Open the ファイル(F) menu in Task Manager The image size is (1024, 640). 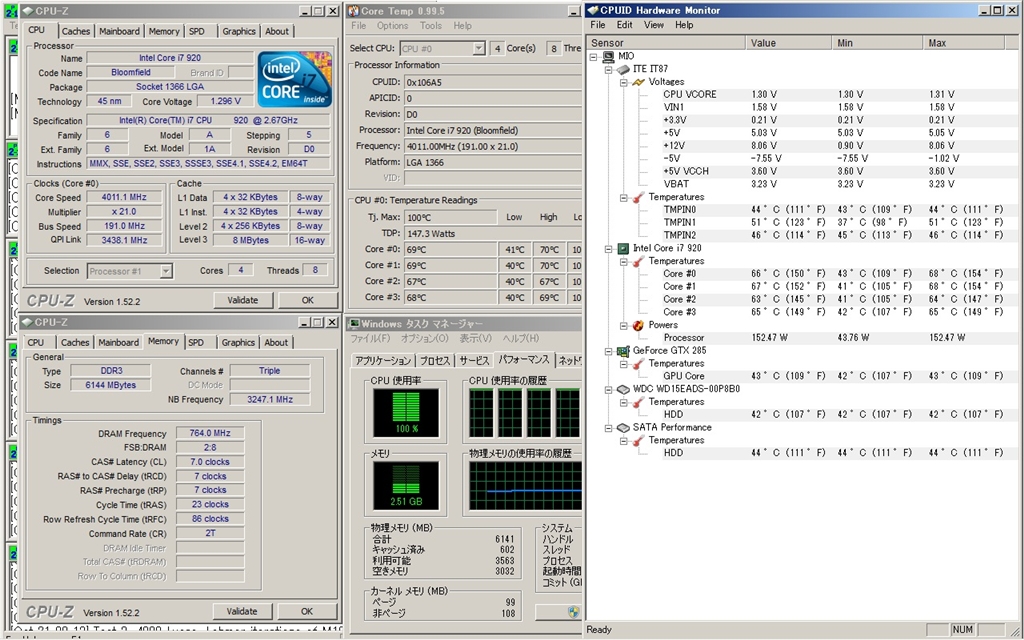pos(370,338)
